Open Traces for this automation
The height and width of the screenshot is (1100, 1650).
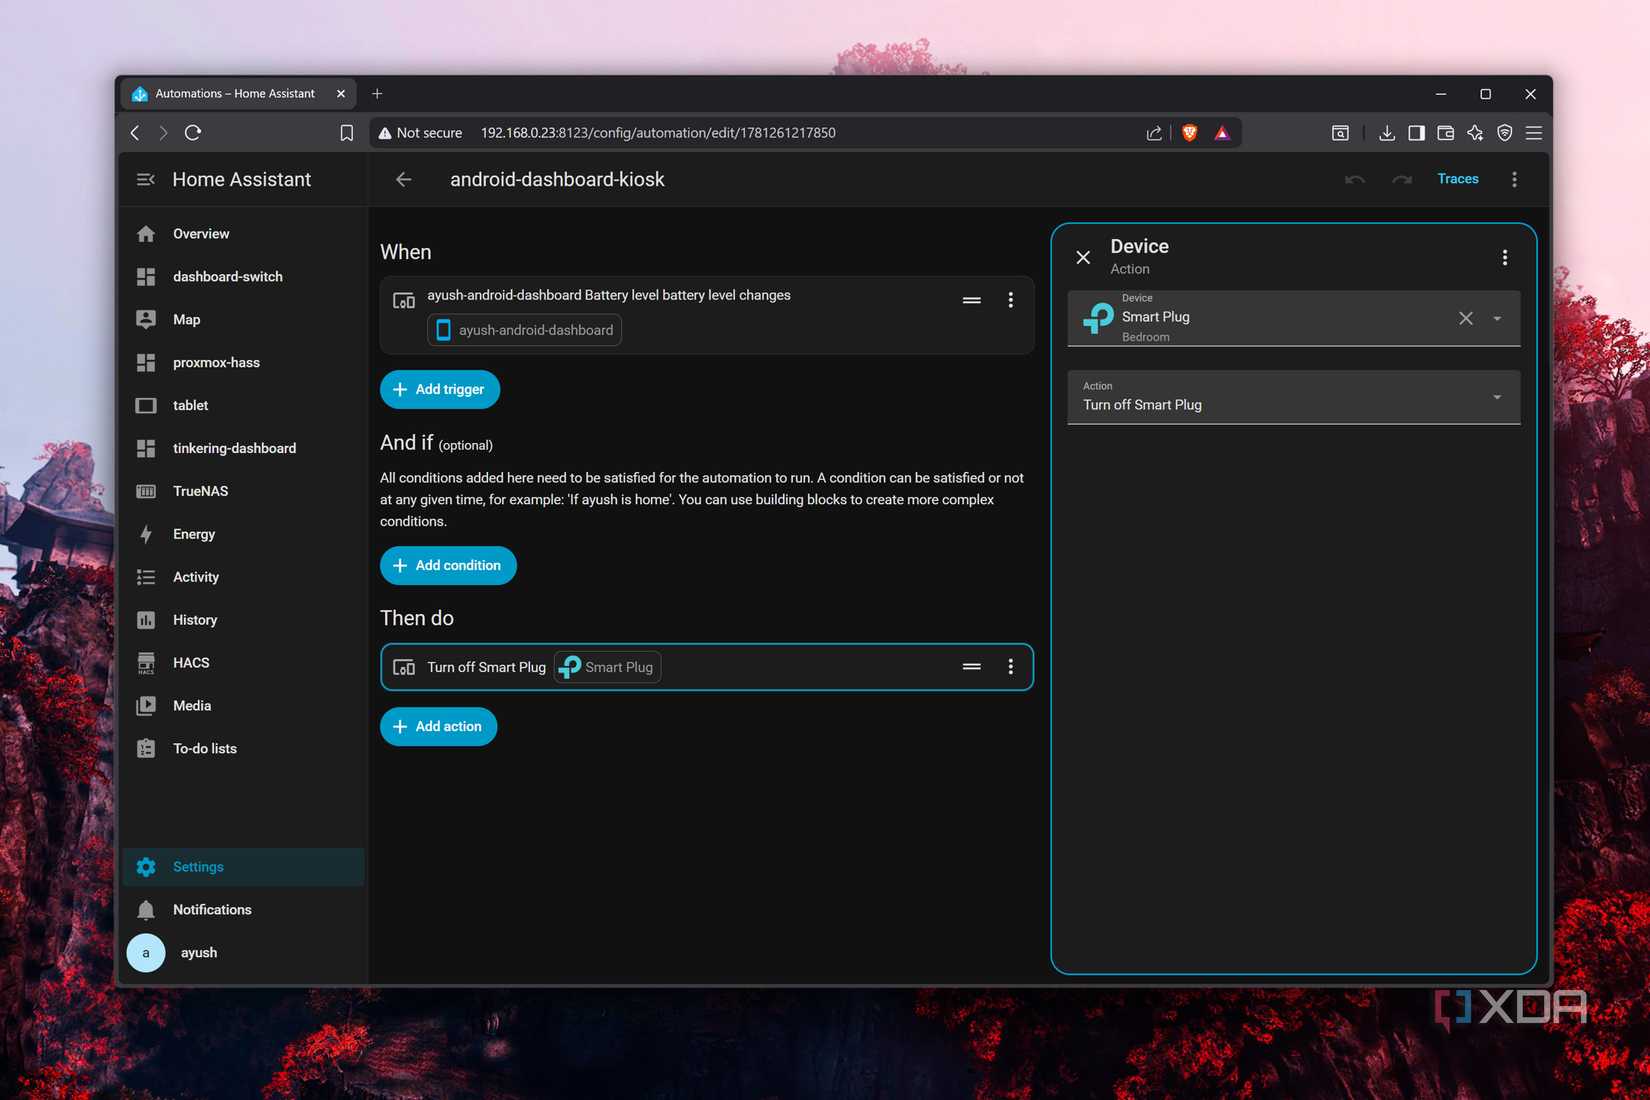coord(1458,179)
